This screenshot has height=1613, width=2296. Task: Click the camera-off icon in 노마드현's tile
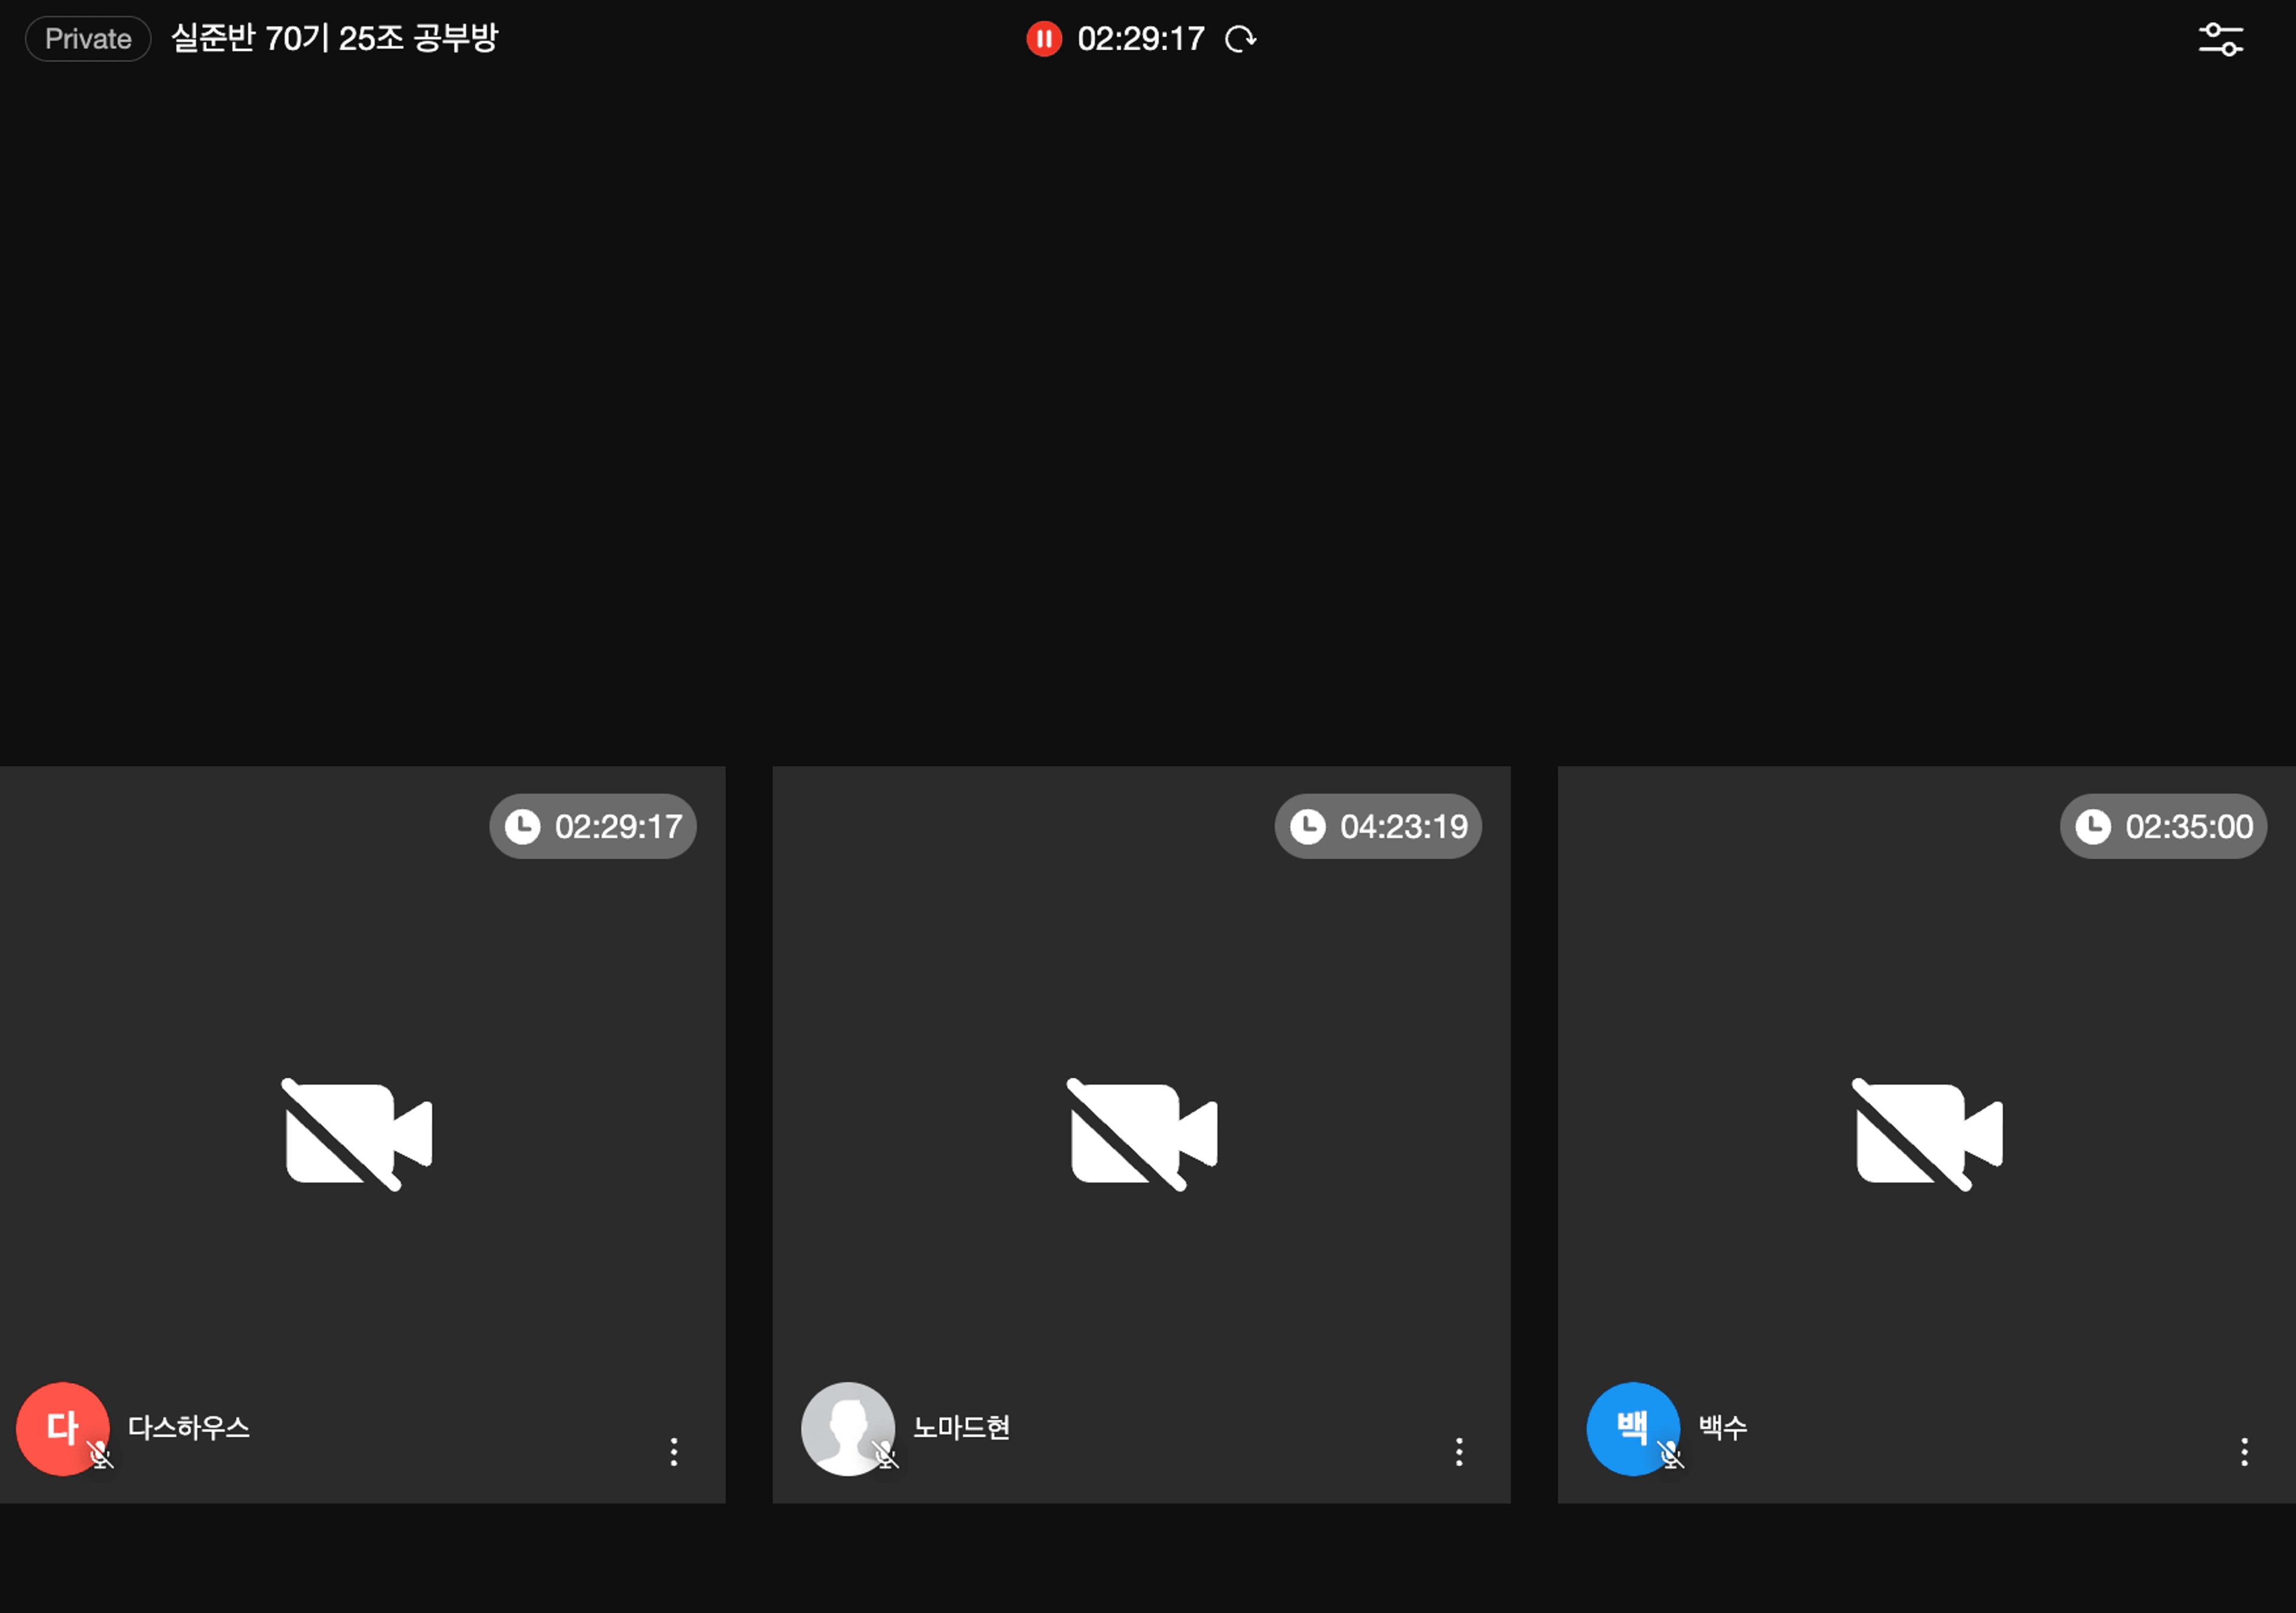(1142, 1134)
